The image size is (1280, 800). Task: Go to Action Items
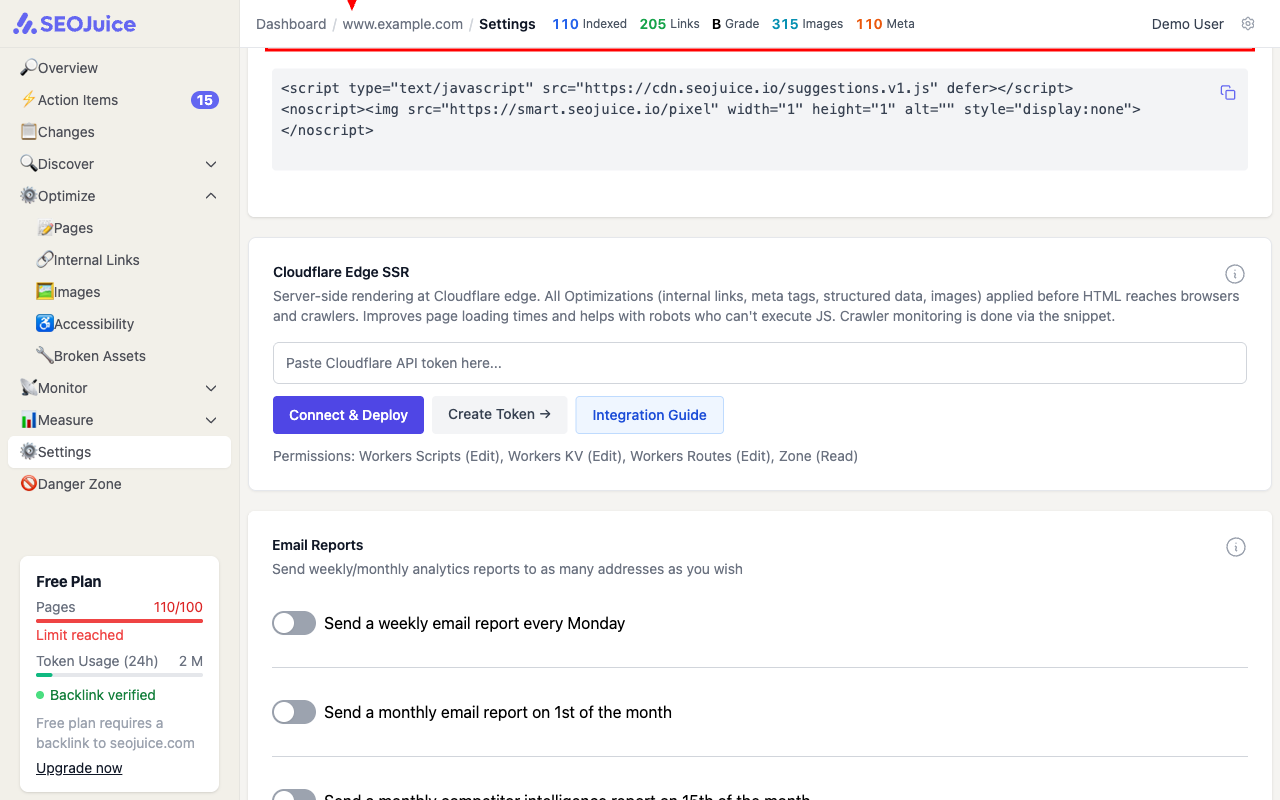(x=119, y=100)
